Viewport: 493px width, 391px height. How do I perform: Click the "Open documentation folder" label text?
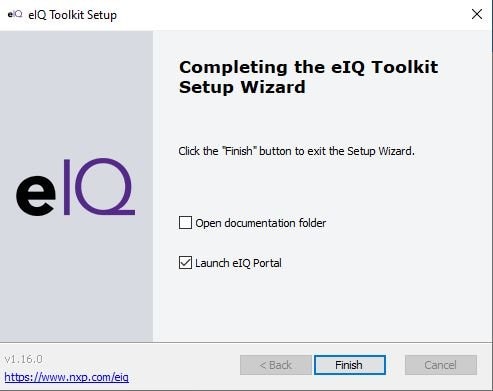tap(261, 223)
